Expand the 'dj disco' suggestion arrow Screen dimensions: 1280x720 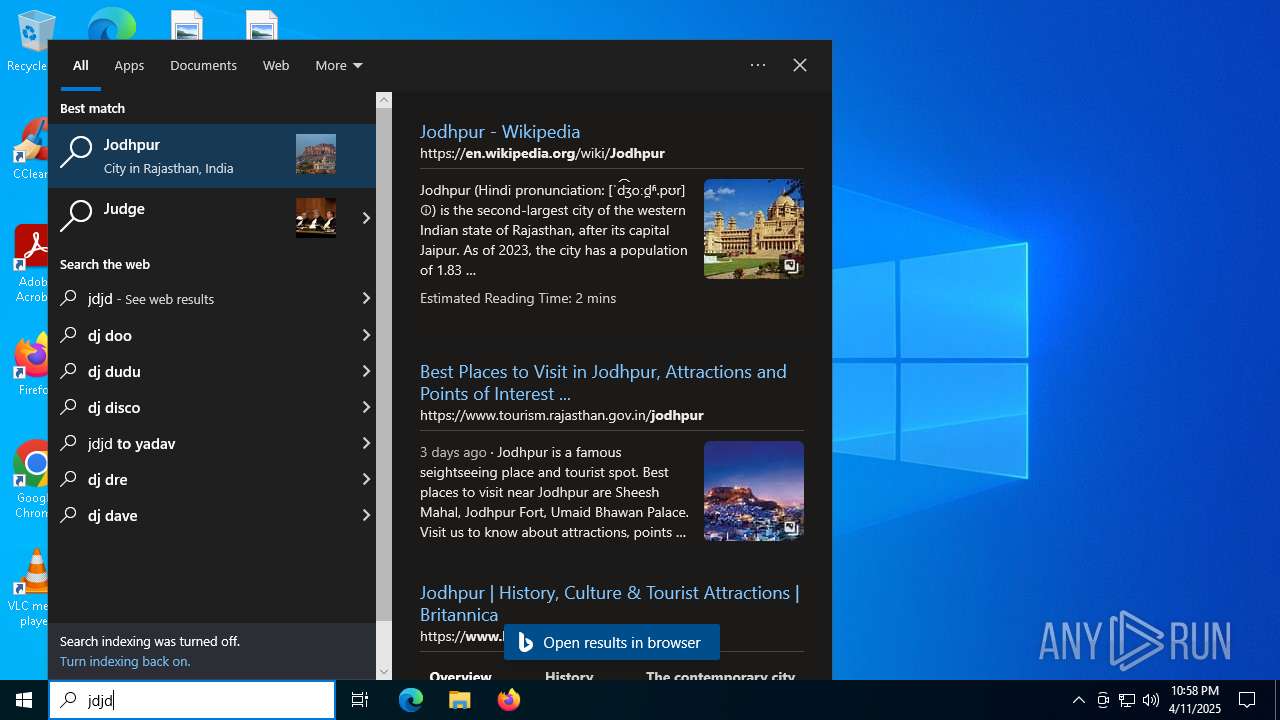[366, 407]
